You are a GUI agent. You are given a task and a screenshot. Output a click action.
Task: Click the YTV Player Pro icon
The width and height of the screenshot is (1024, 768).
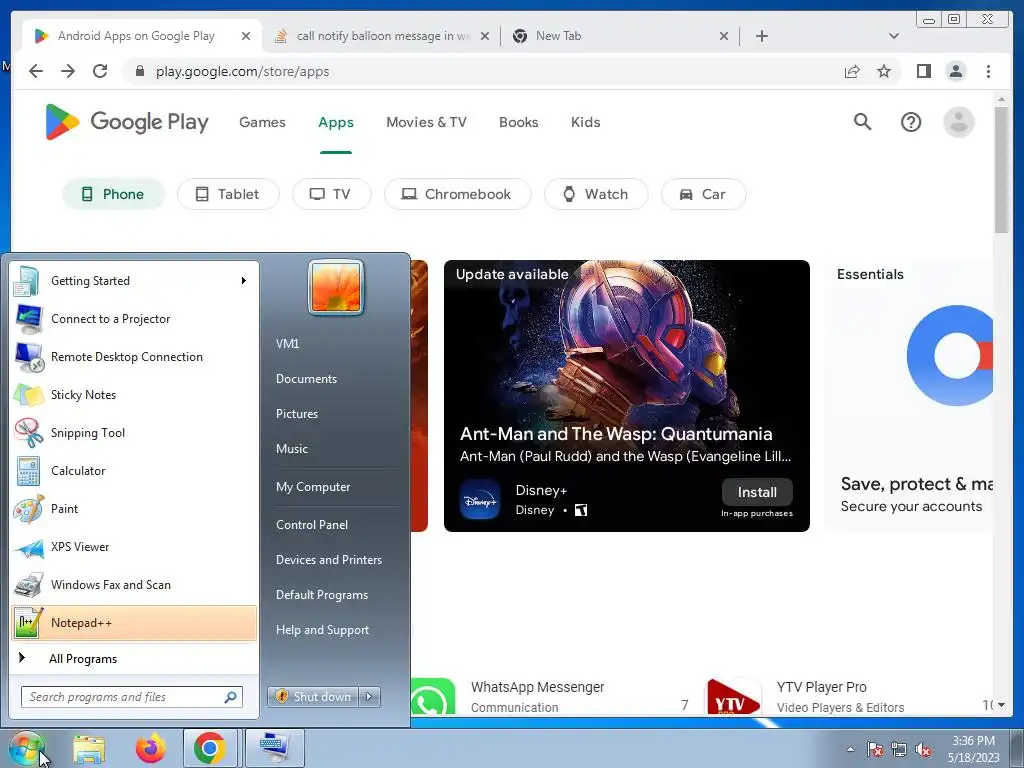tap(734, 697)
